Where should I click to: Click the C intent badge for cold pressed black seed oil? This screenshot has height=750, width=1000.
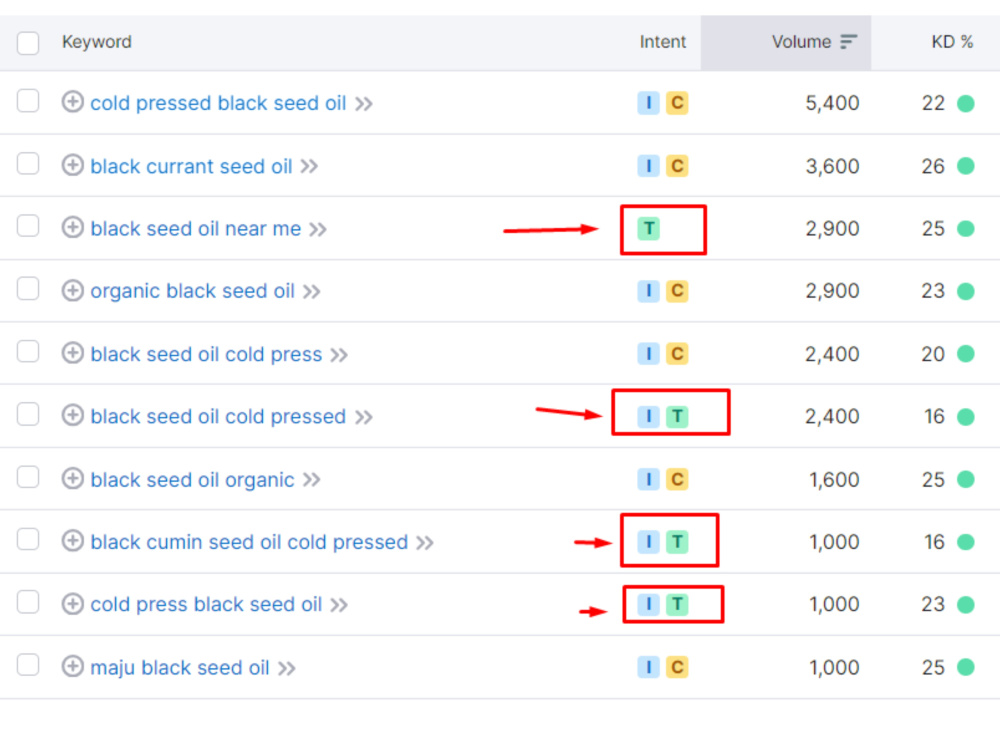pyautogui.click(x=677, y=103)
